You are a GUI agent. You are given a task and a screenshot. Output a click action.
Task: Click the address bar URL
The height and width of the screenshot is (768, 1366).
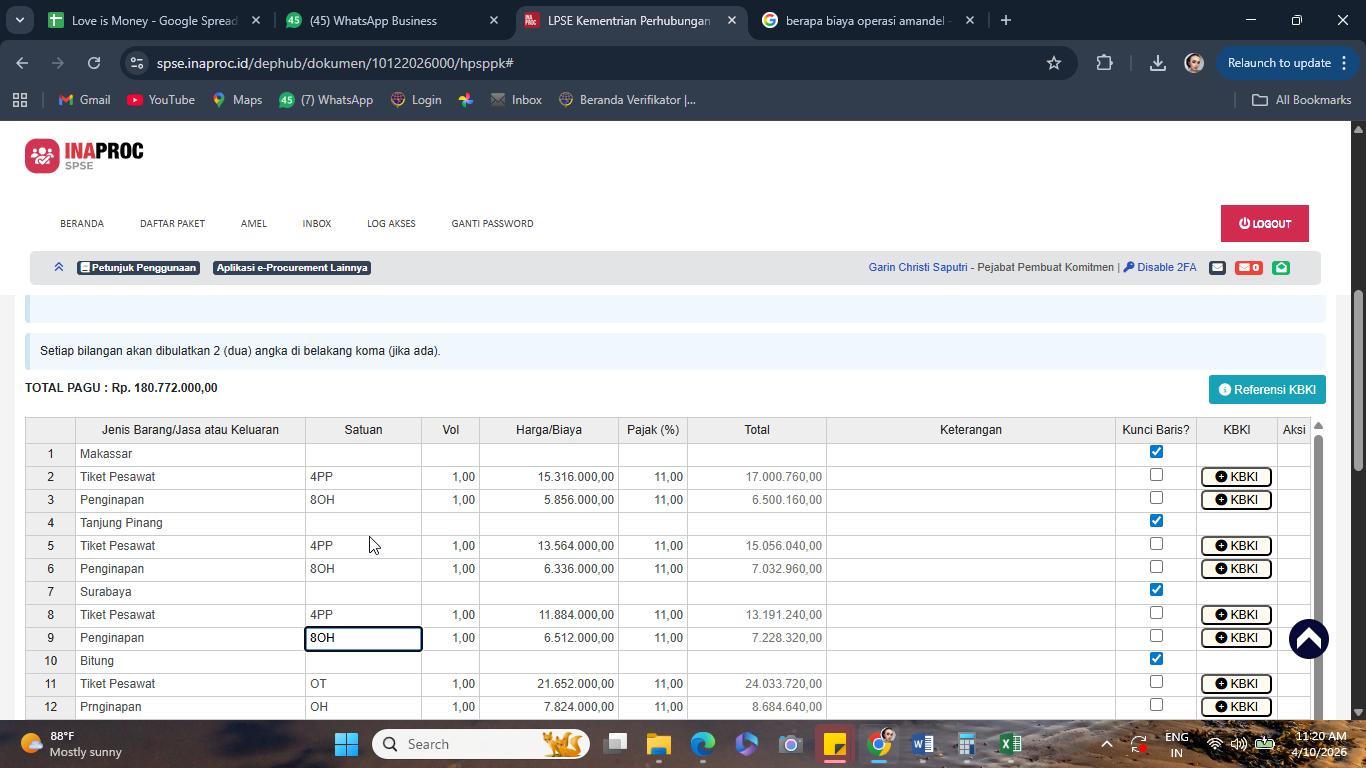(335, 63)
